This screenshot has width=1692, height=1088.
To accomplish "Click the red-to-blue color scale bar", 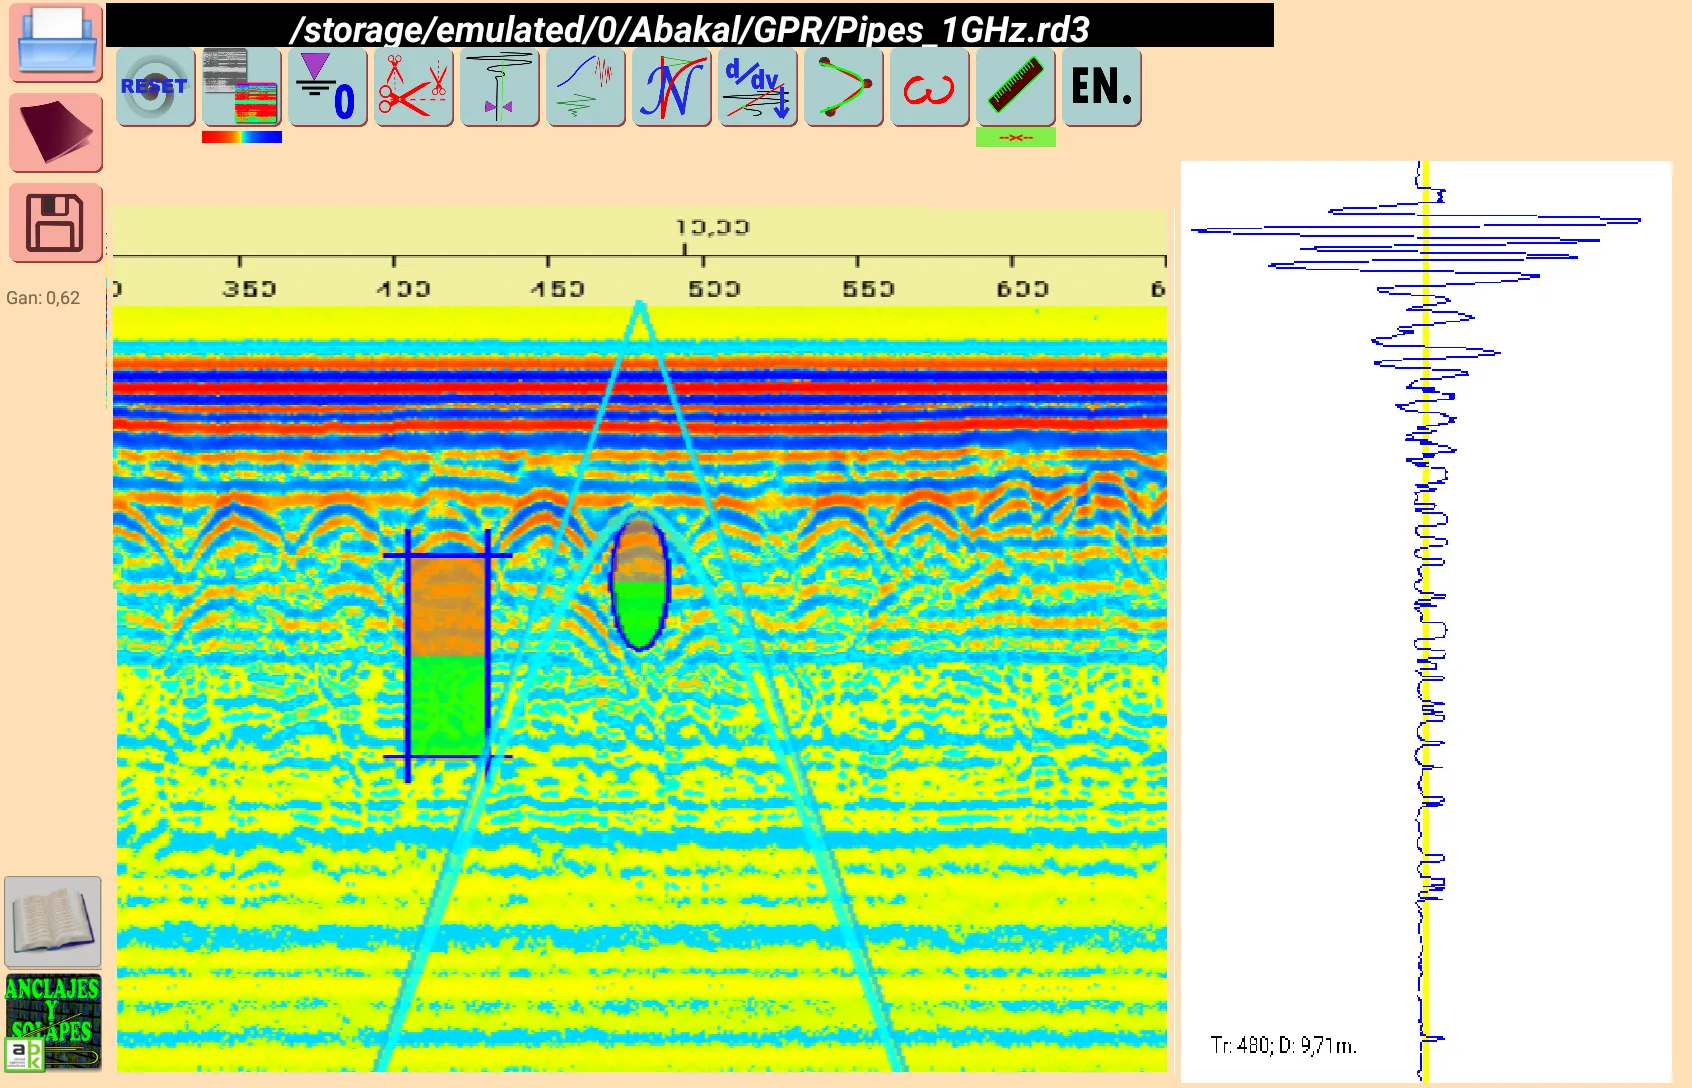I will click(241, 137).
